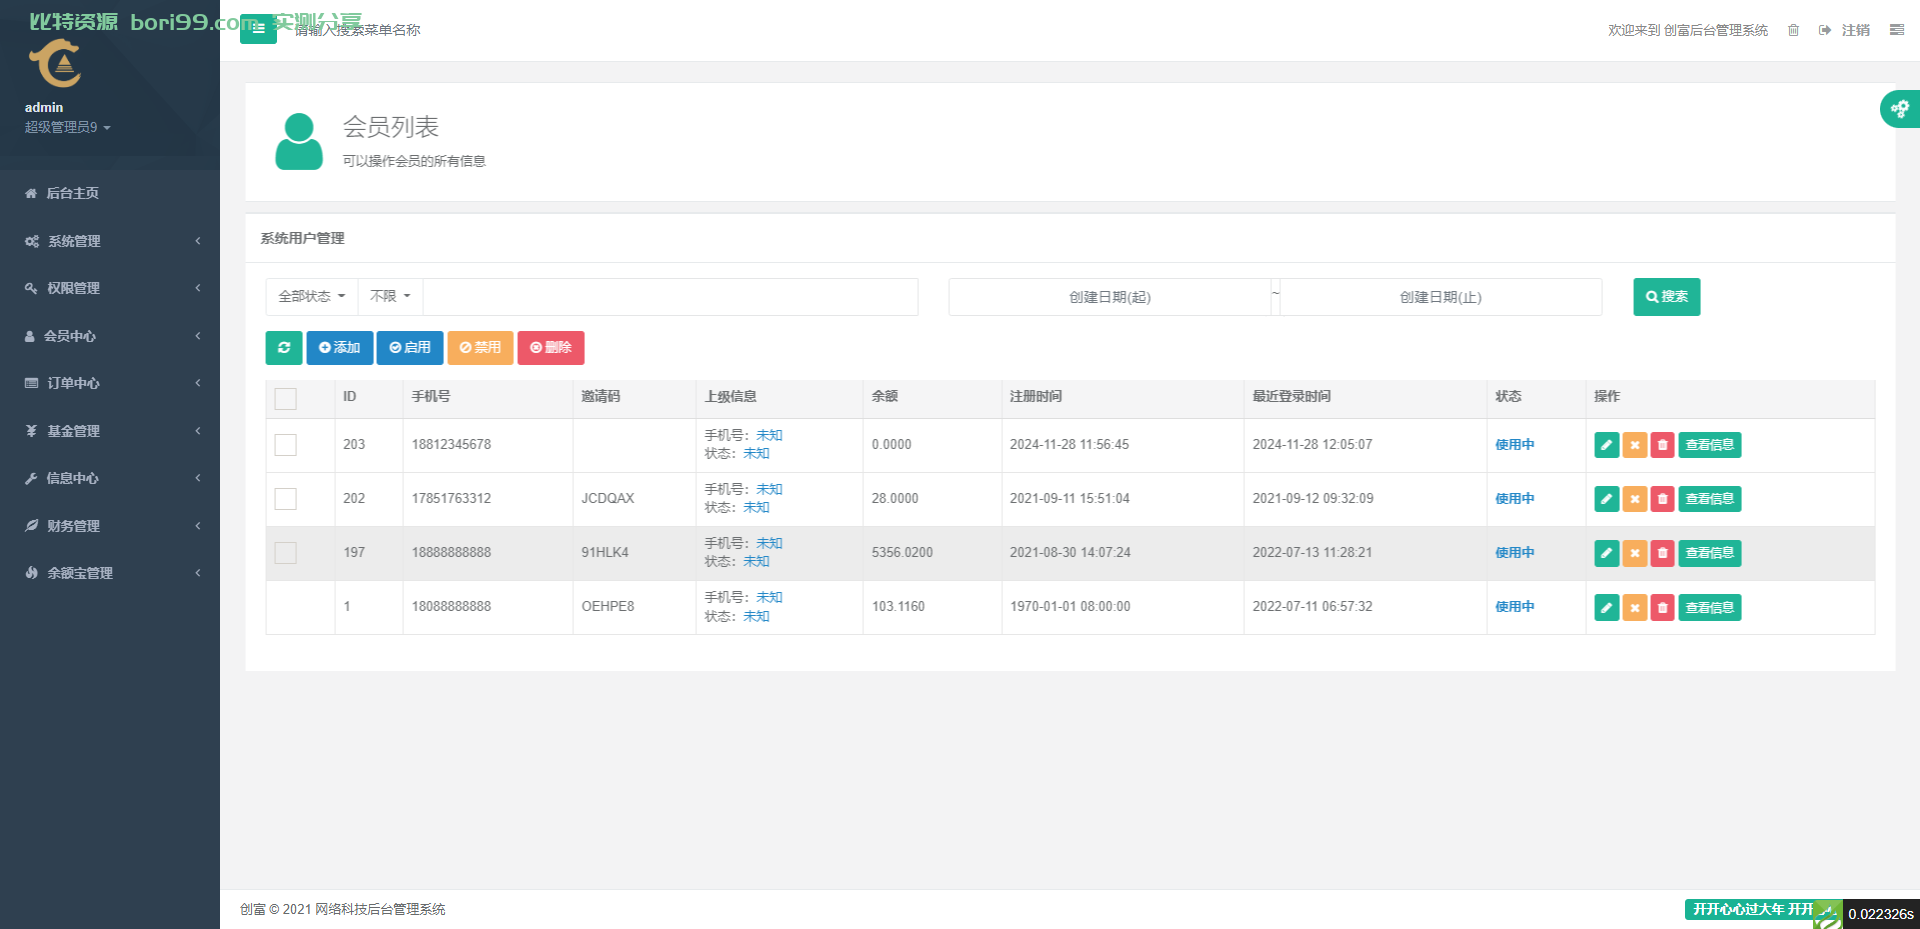The height and width of the screenshot is (929, 1920).
Task: Click the orange X icon for member ID 1
Action: point(1635,607)
